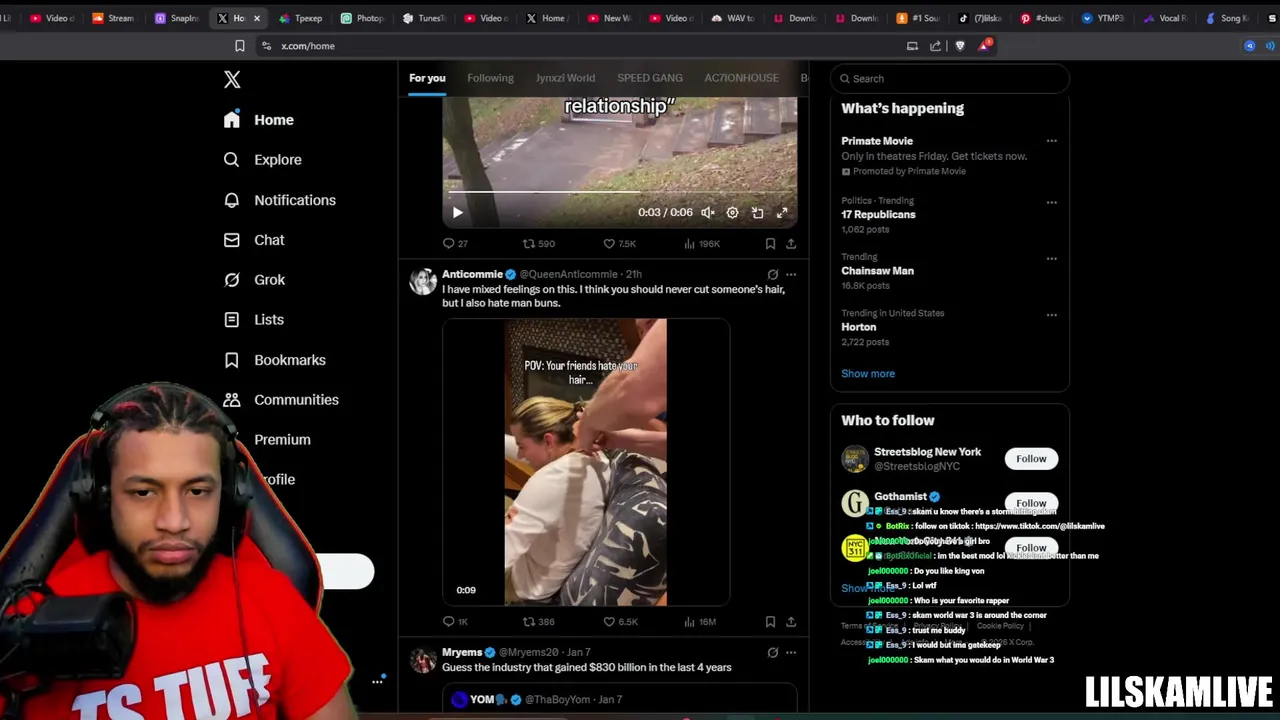Repost the post with 590 reposts
The height and width of the screenshot is (720, 1280).
538,244
